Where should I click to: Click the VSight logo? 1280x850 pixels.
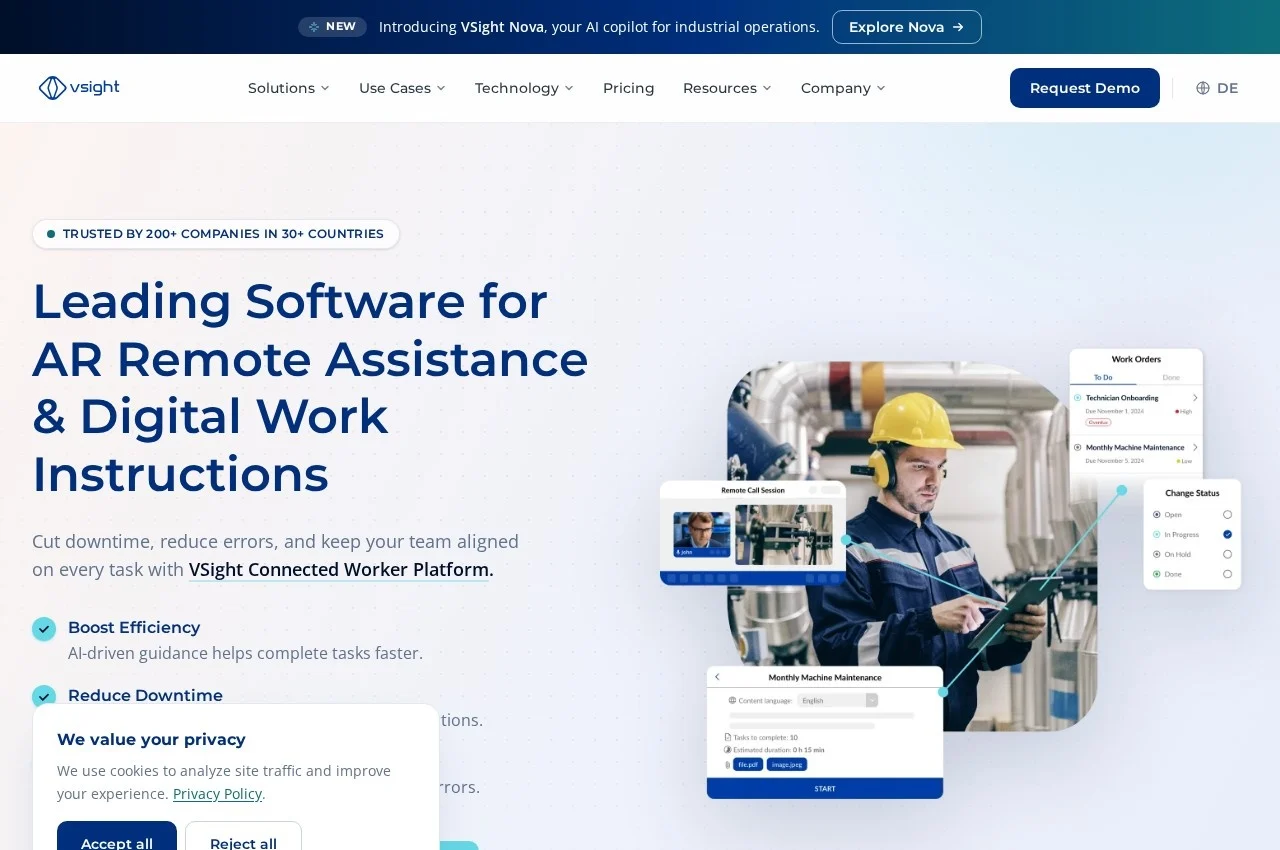pyautogui.click(x=79, y=88)
